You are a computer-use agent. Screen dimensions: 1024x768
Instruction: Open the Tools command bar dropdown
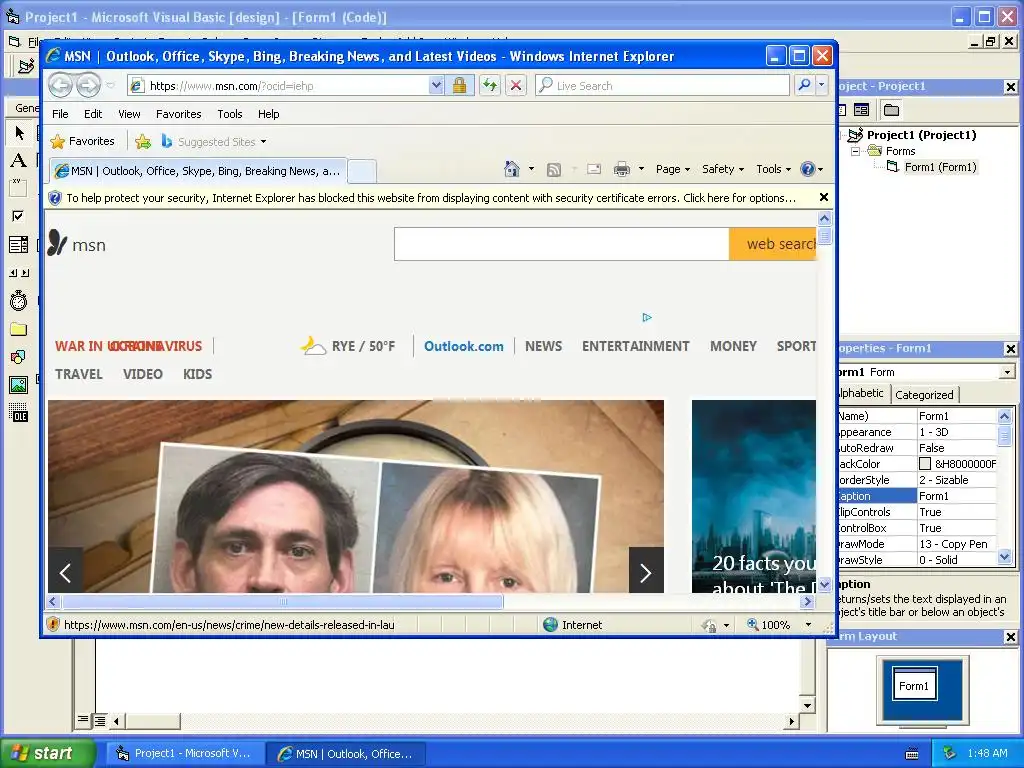click(773, 169)
